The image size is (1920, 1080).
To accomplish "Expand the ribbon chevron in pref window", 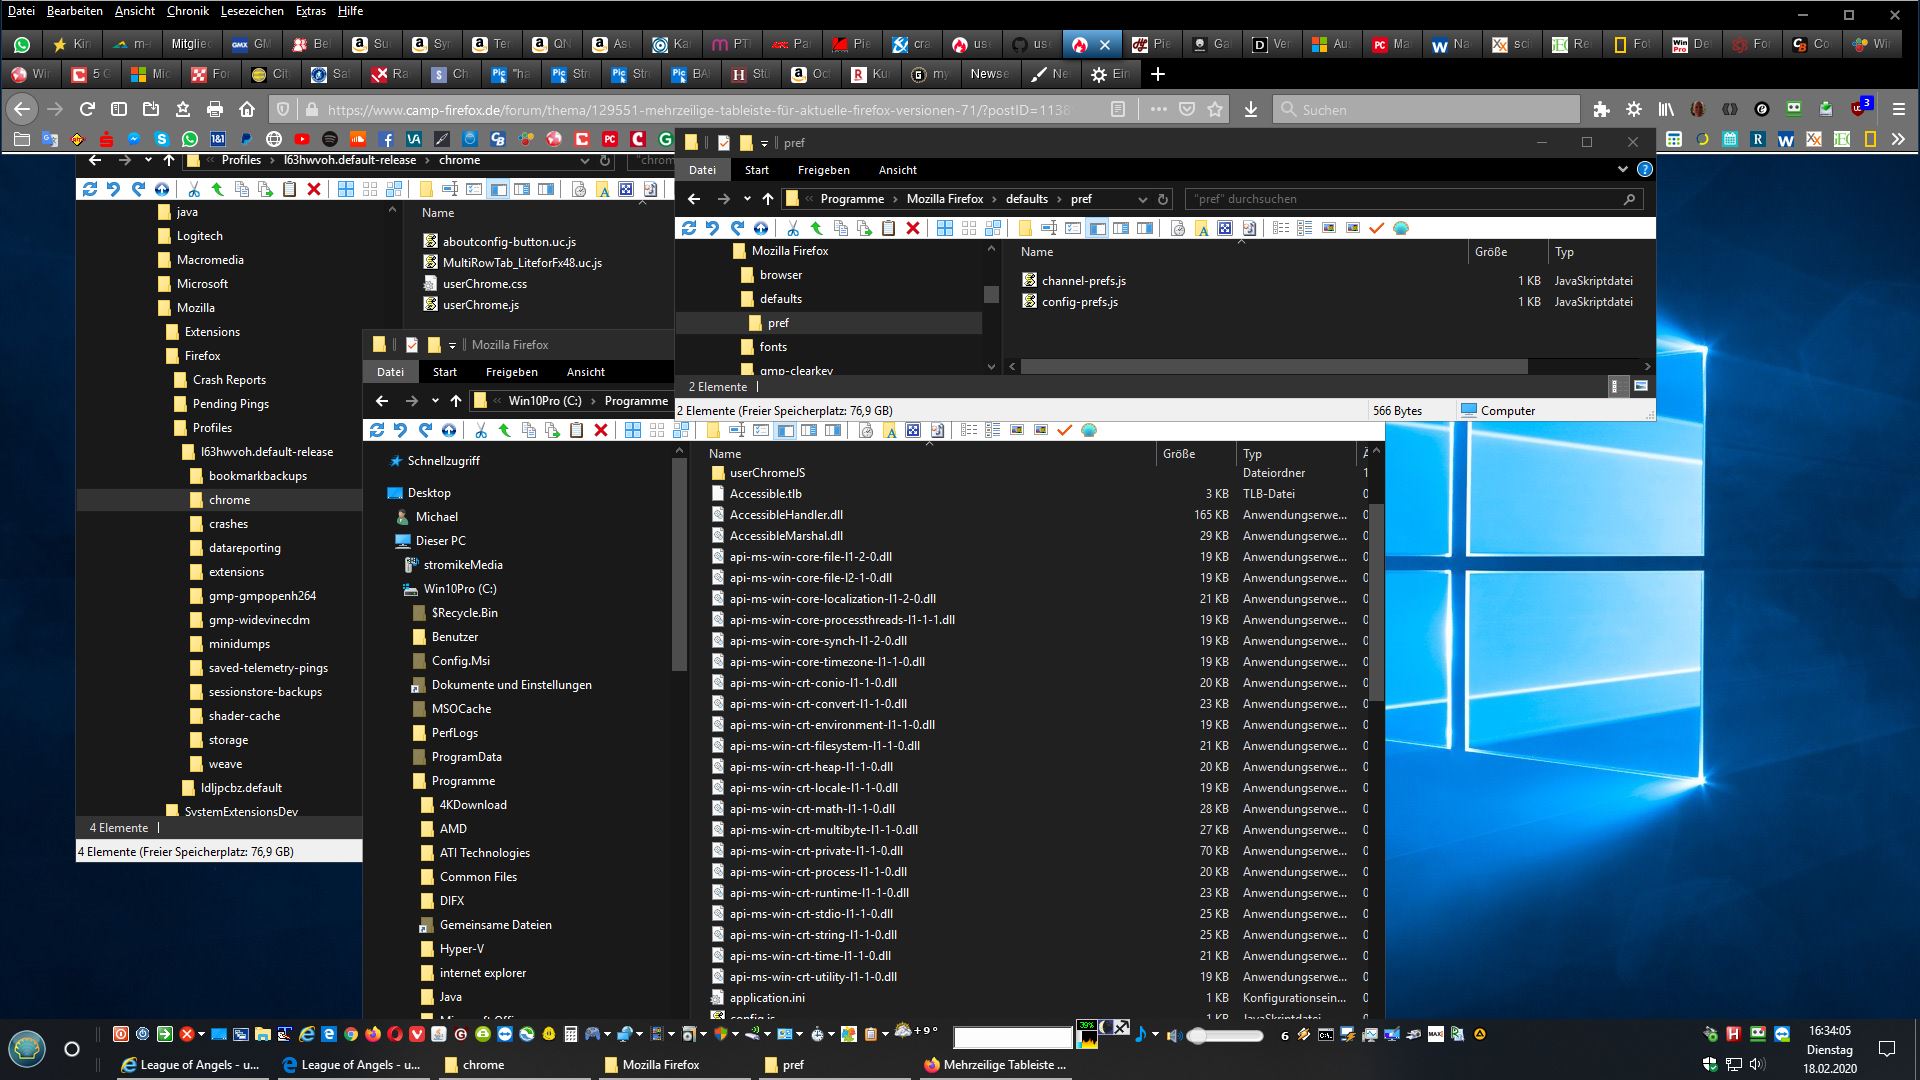I will pos(1622,170).
